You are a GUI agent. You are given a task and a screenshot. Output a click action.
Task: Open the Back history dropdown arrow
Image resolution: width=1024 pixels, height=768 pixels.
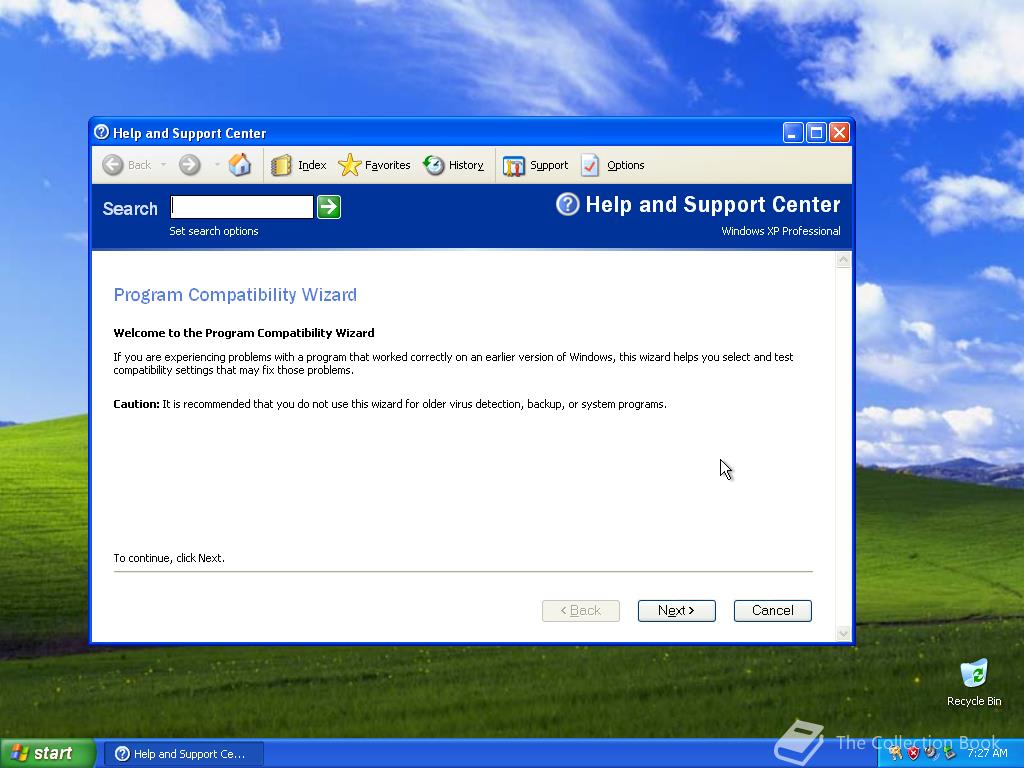point(163,165)
